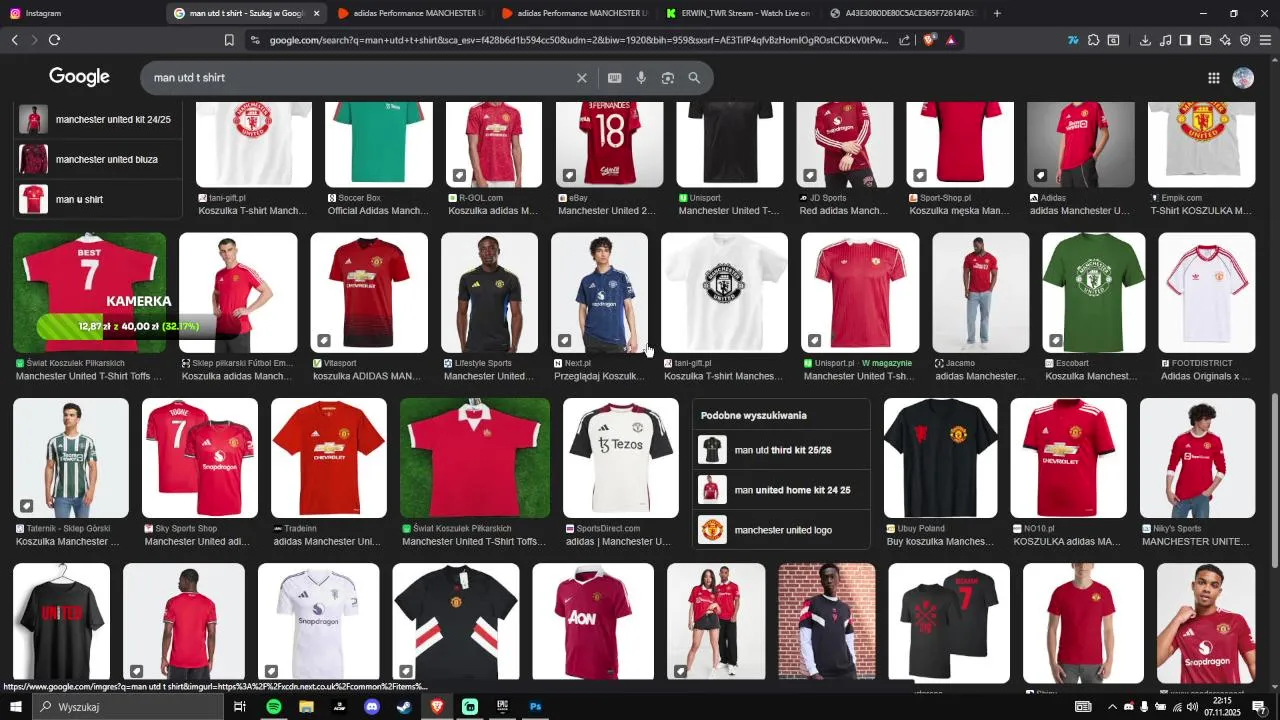Open the Brave Rewards triangle icon

click(x=950, y=40)
